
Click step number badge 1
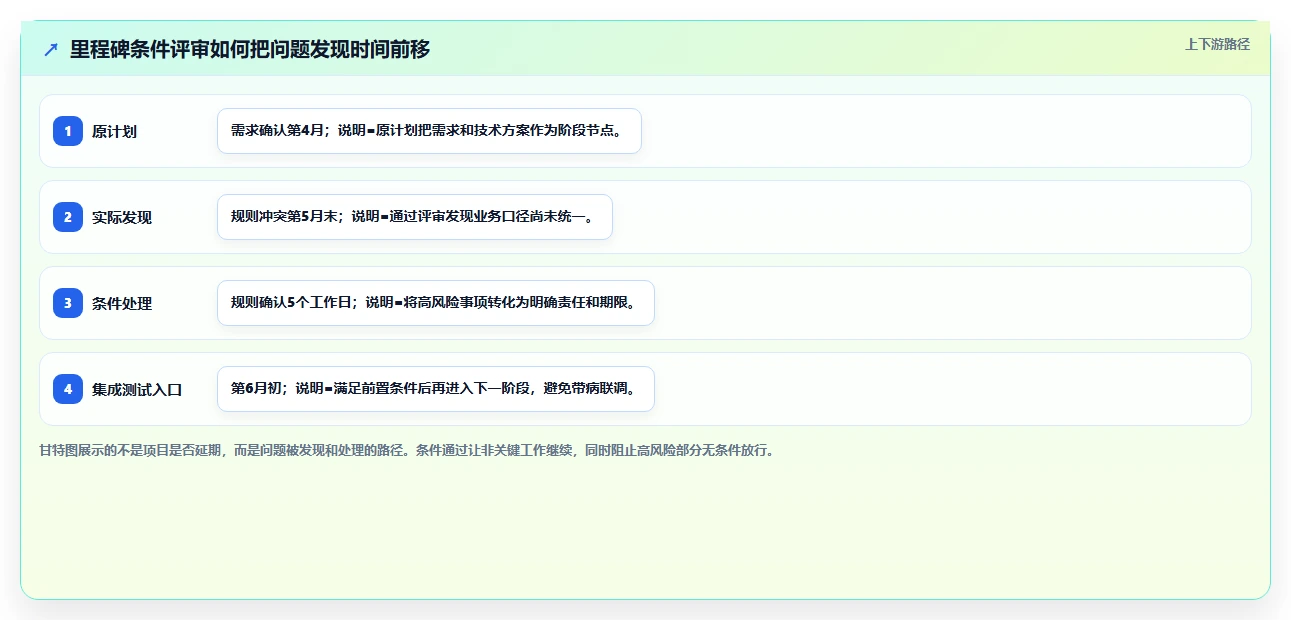click(68, 131)
